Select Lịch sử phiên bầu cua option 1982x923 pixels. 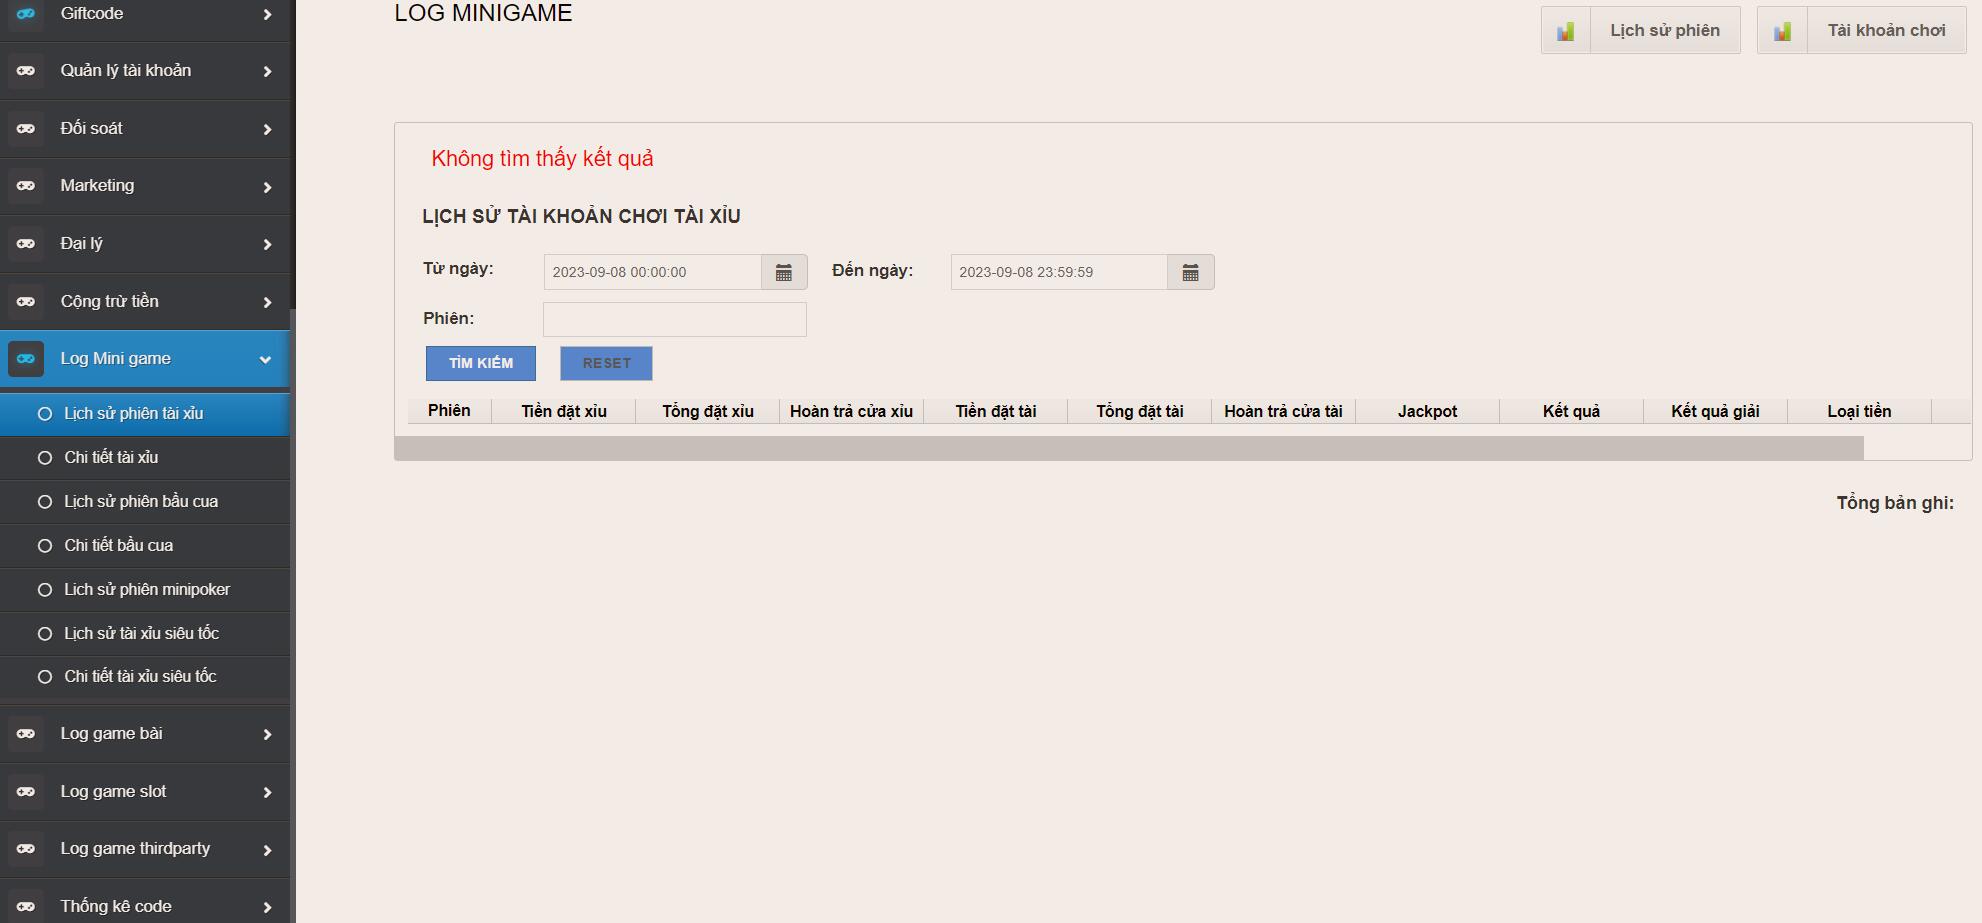tap(45, 502)
